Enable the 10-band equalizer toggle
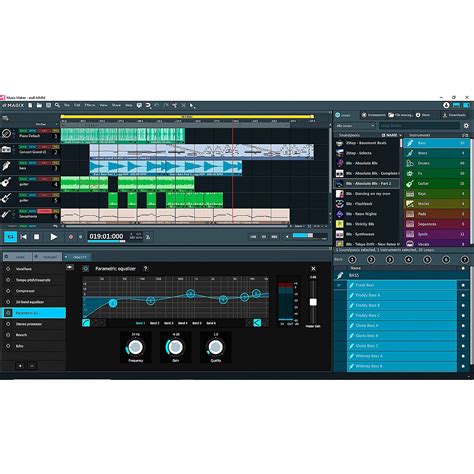The width and height of the screenshot is (474, 474). tap(8, 302)
